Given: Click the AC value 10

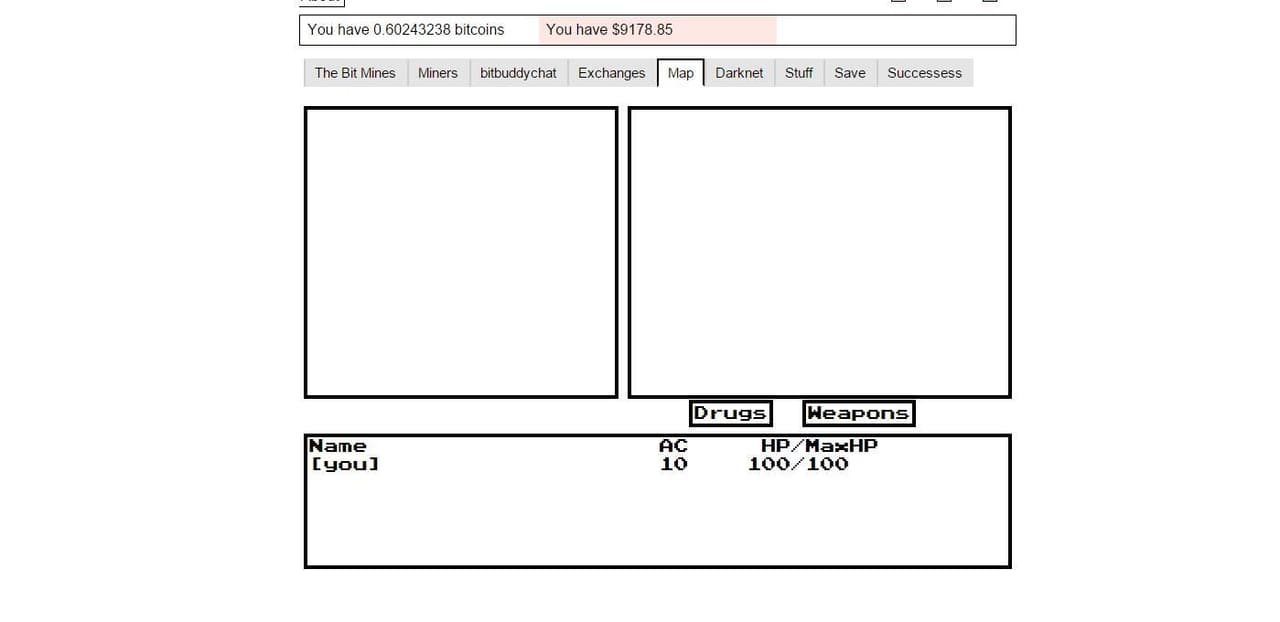Looking at the screenshot, I should click(674, 464).
